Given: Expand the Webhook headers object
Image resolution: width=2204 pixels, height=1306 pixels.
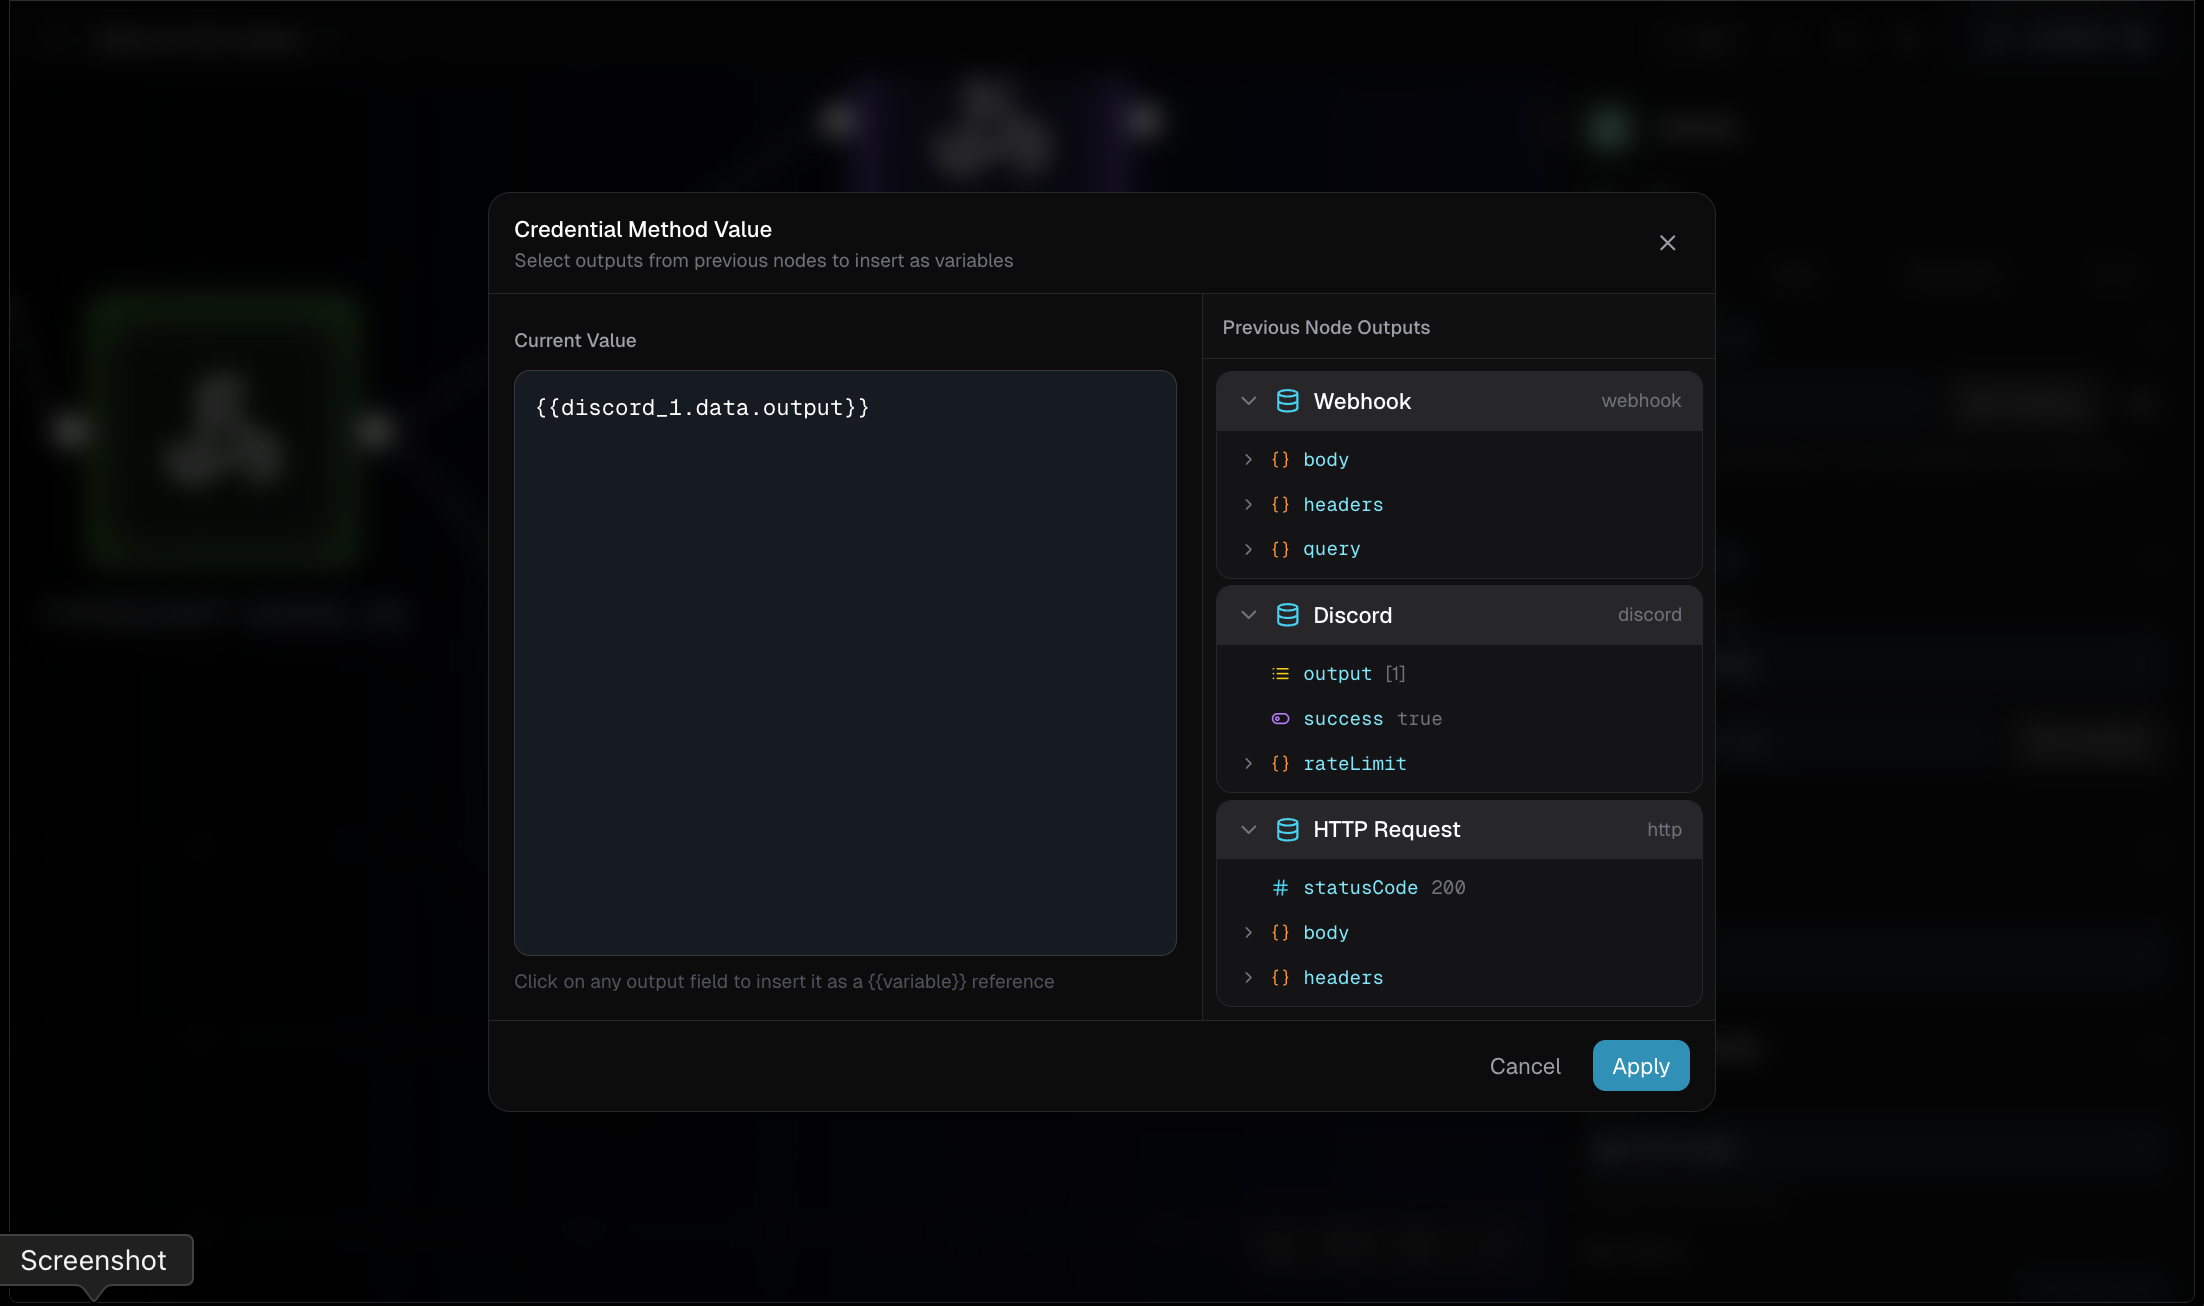Looking at the screenshot, I should 1248,505.
